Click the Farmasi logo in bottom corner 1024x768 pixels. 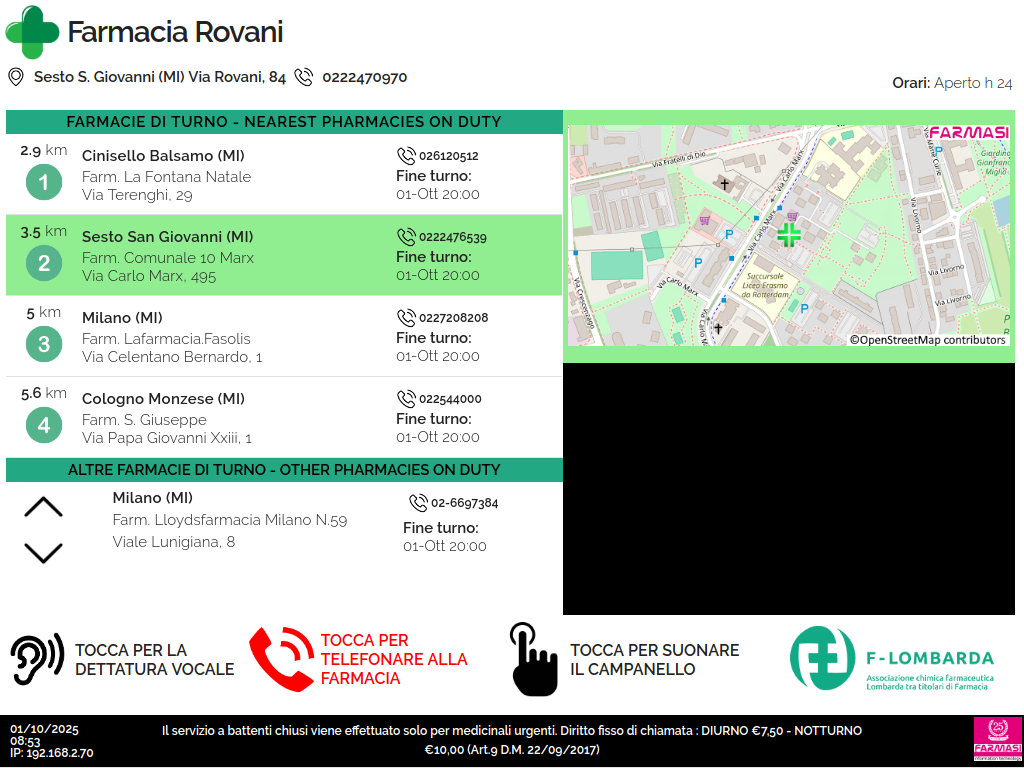(x=997, y=740)
